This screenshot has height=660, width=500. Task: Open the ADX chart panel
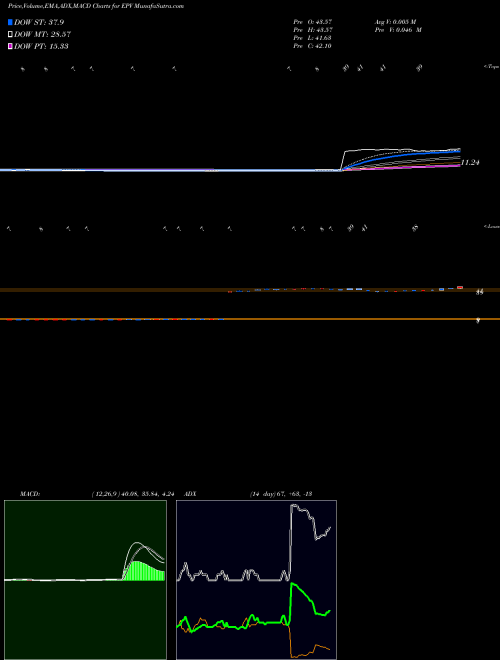[256, 580]
